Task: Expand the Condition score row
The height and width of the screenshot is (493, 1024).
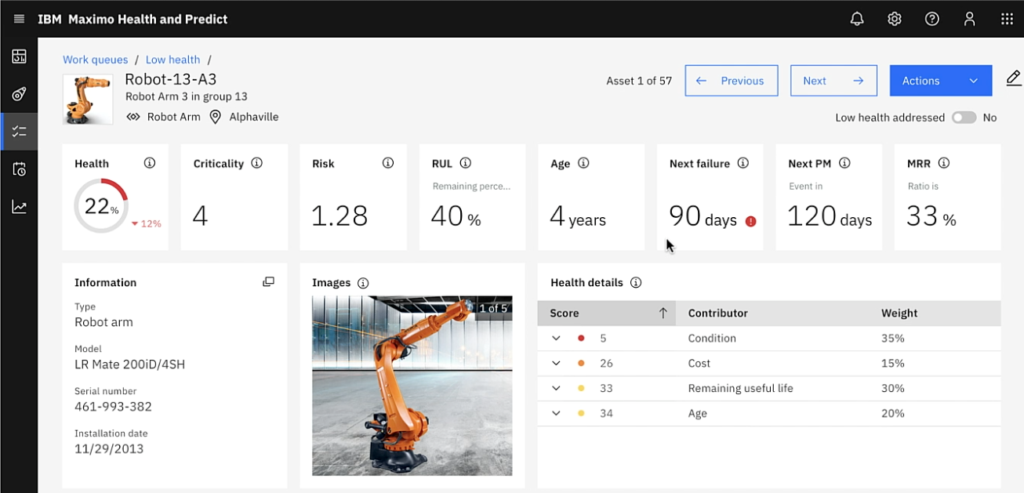Action: click(x=556, y=338)
